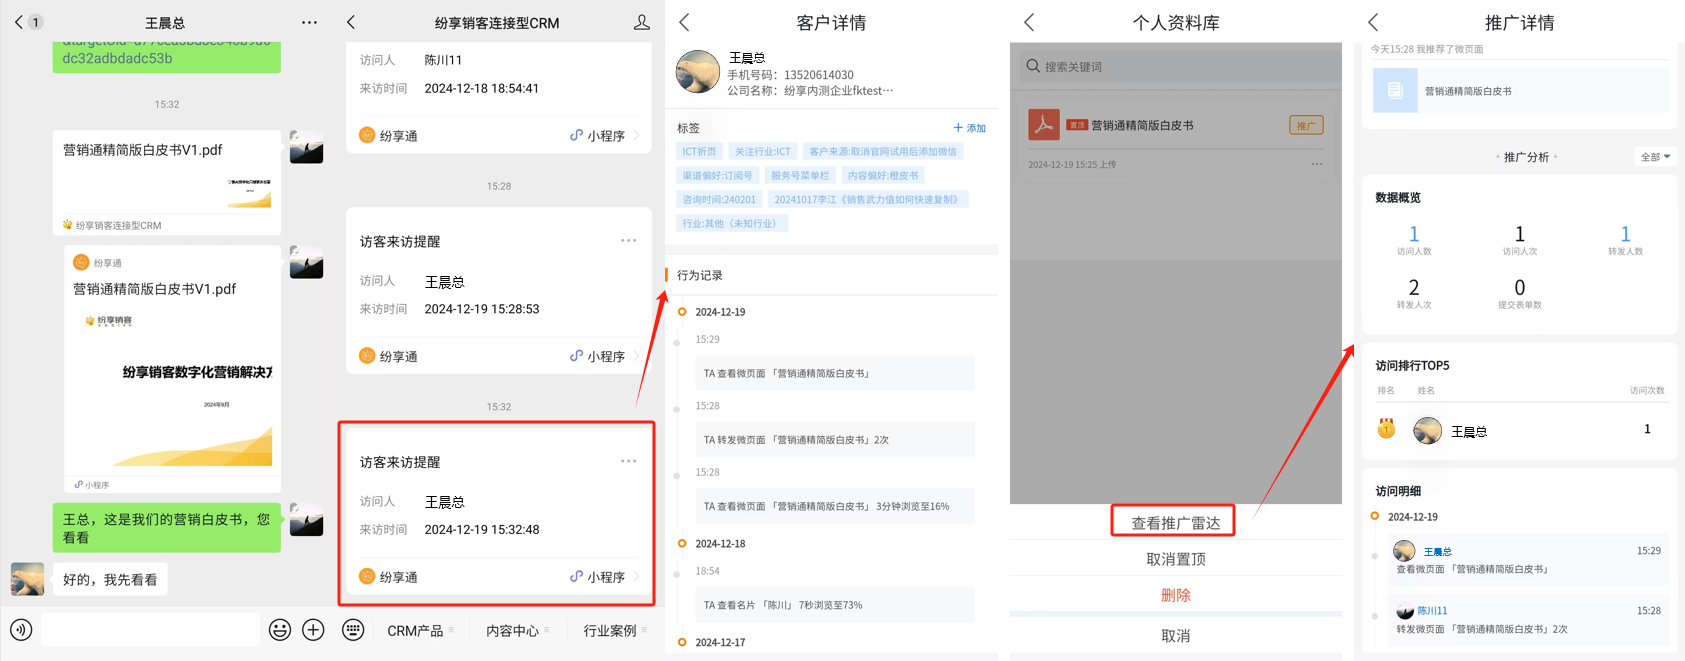
Task: Tap 王晨总 avatar in 客户详情
Action: click(698, 72)
